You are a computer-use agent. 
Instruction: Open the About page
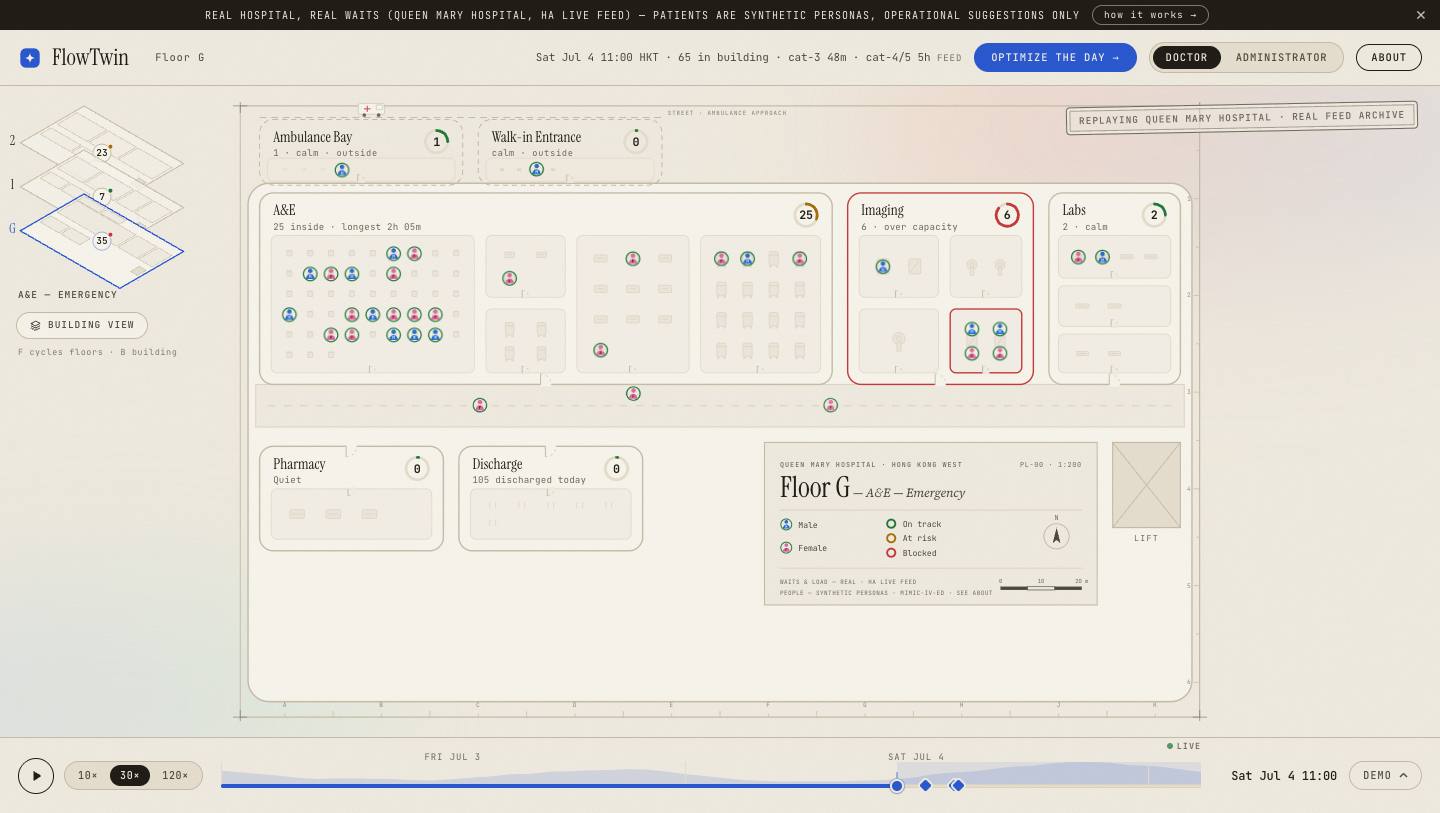tap(1388, 58)
